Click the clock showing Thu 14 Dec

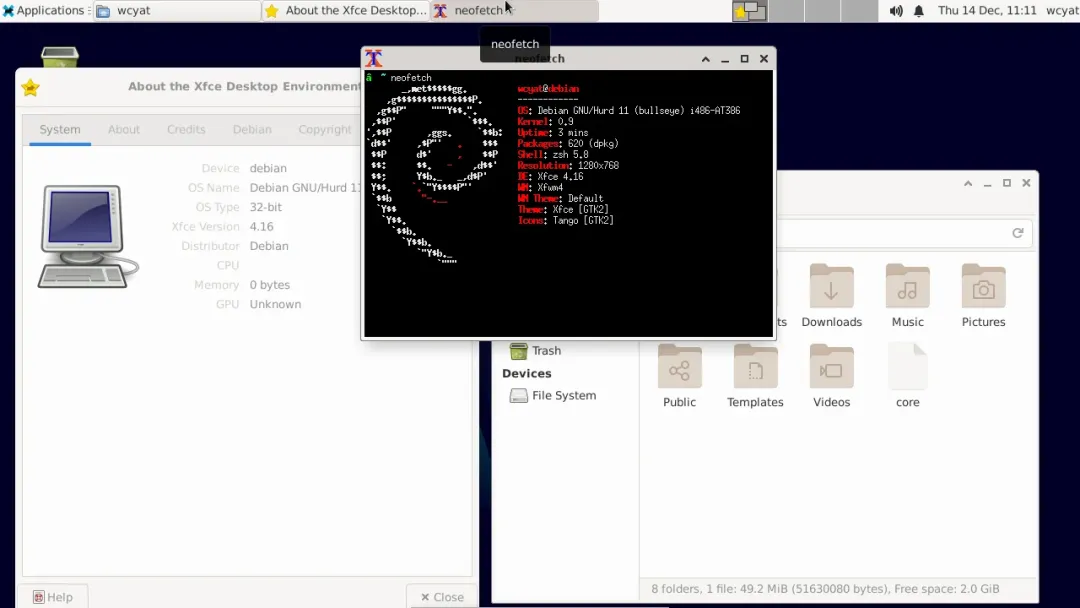point(986,10)
